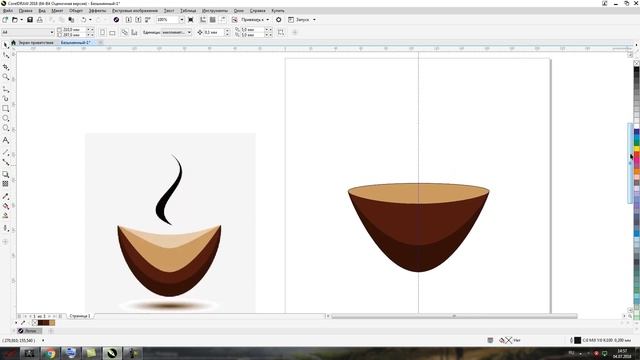
Task: Open the Effects menu
Action: [98, 11]
